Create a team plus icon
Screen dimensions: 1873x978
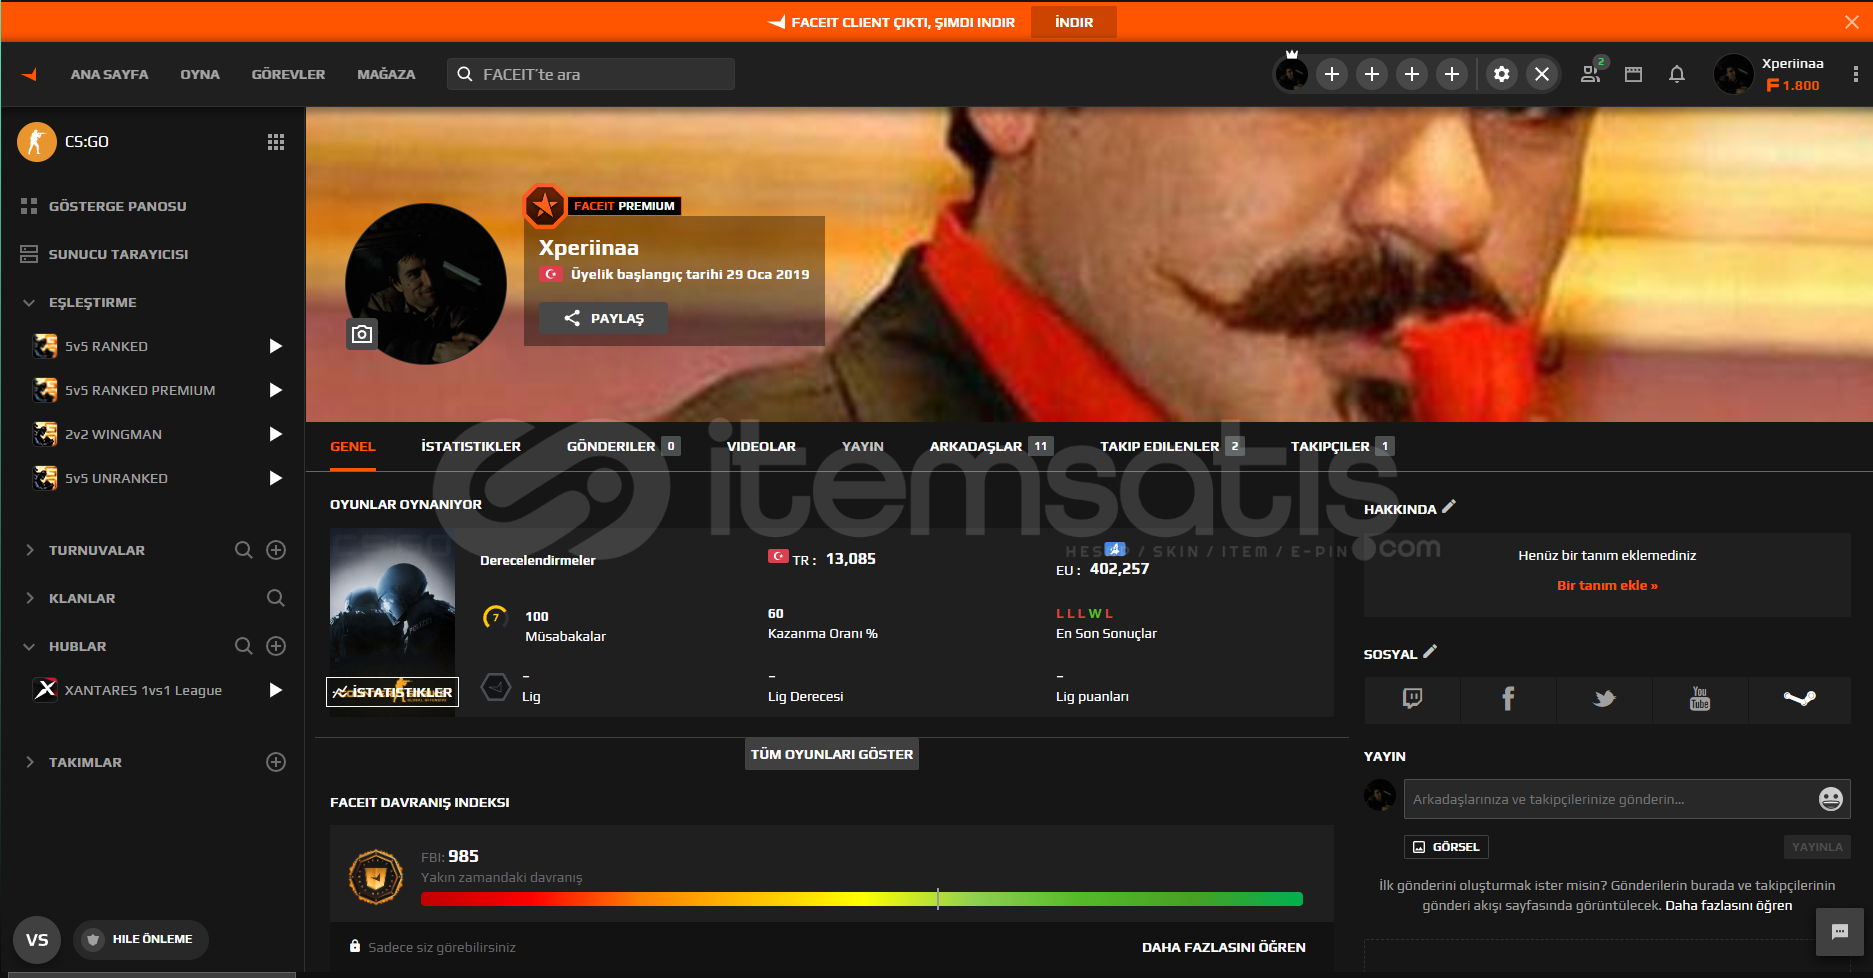tap(276, 762)
